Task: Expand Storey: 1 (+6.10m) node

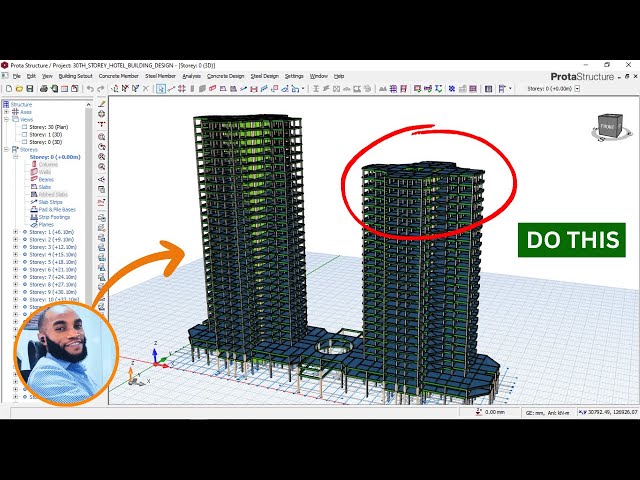Action: click(16, 232)
